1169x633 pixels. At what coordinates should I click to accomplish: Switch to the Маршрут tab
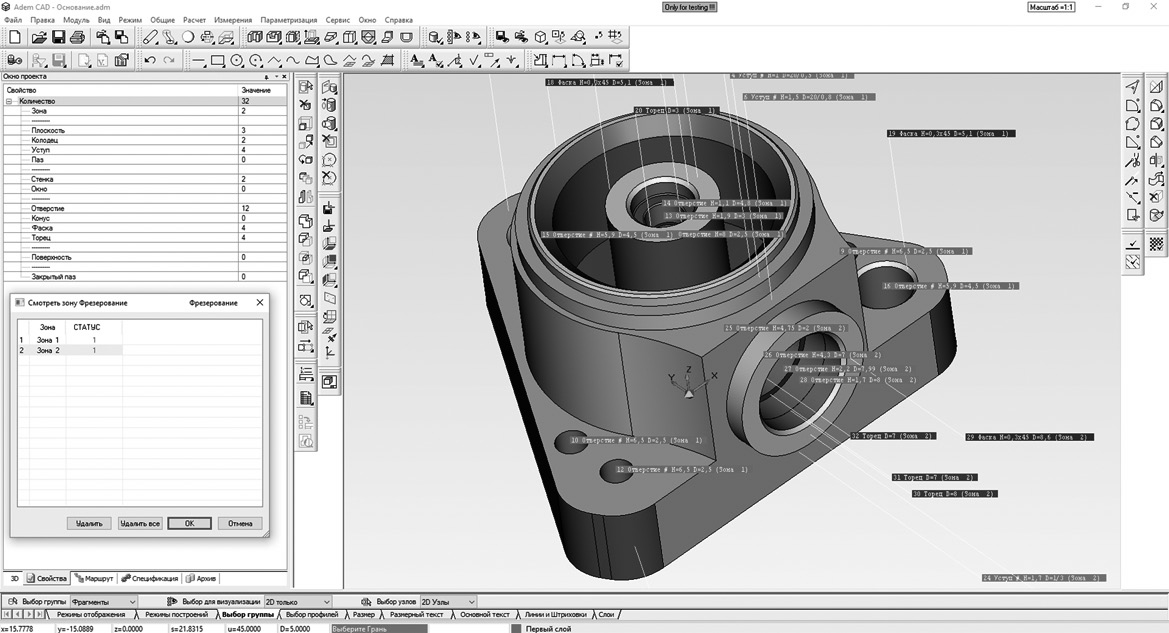(94, 578)
